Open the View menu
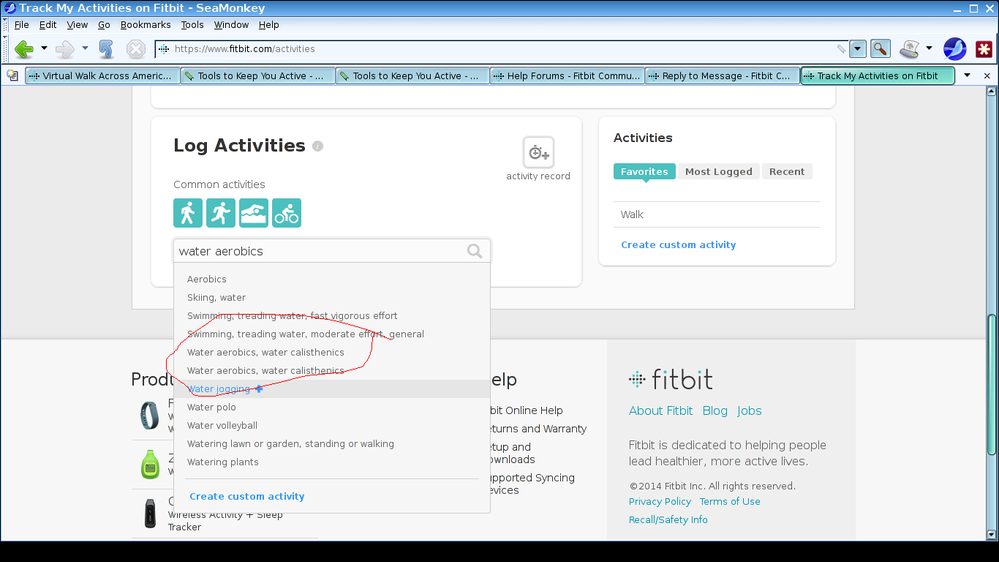The image size is (999, 562). (x=77, y=25)
